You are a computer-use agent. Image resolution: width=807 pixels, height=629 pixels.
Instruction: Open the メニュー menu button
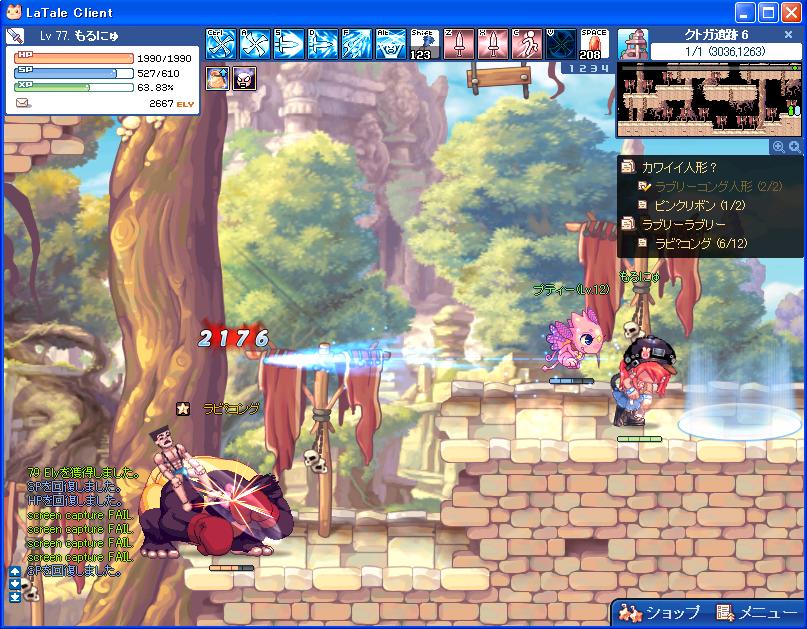tap(756, 613)
